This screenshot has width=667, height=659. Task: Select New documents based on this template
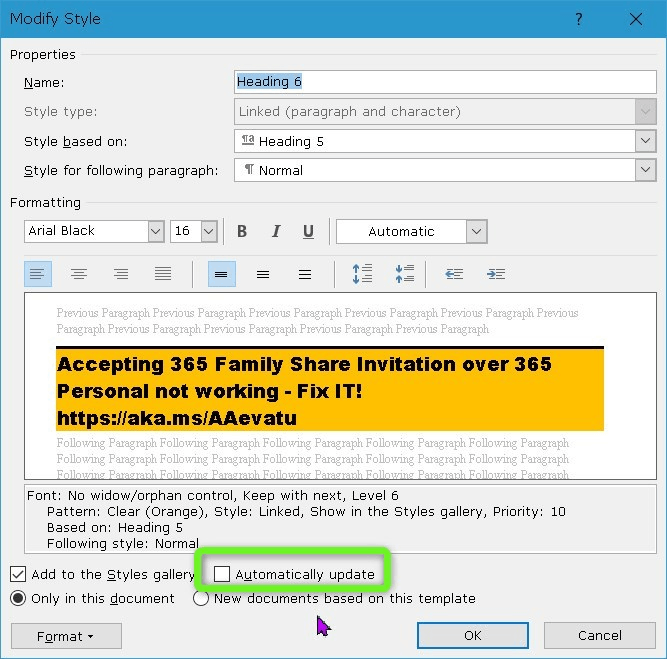tap(200, 598)
